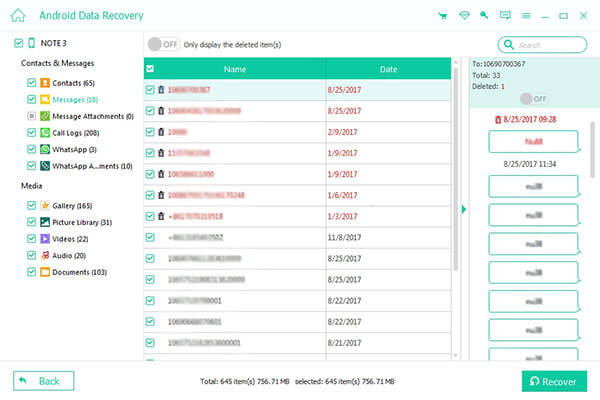Uncheck the Gallery (165) checkbox
Image resolution: width=600 pixels, height=400 pixels.
31,206
